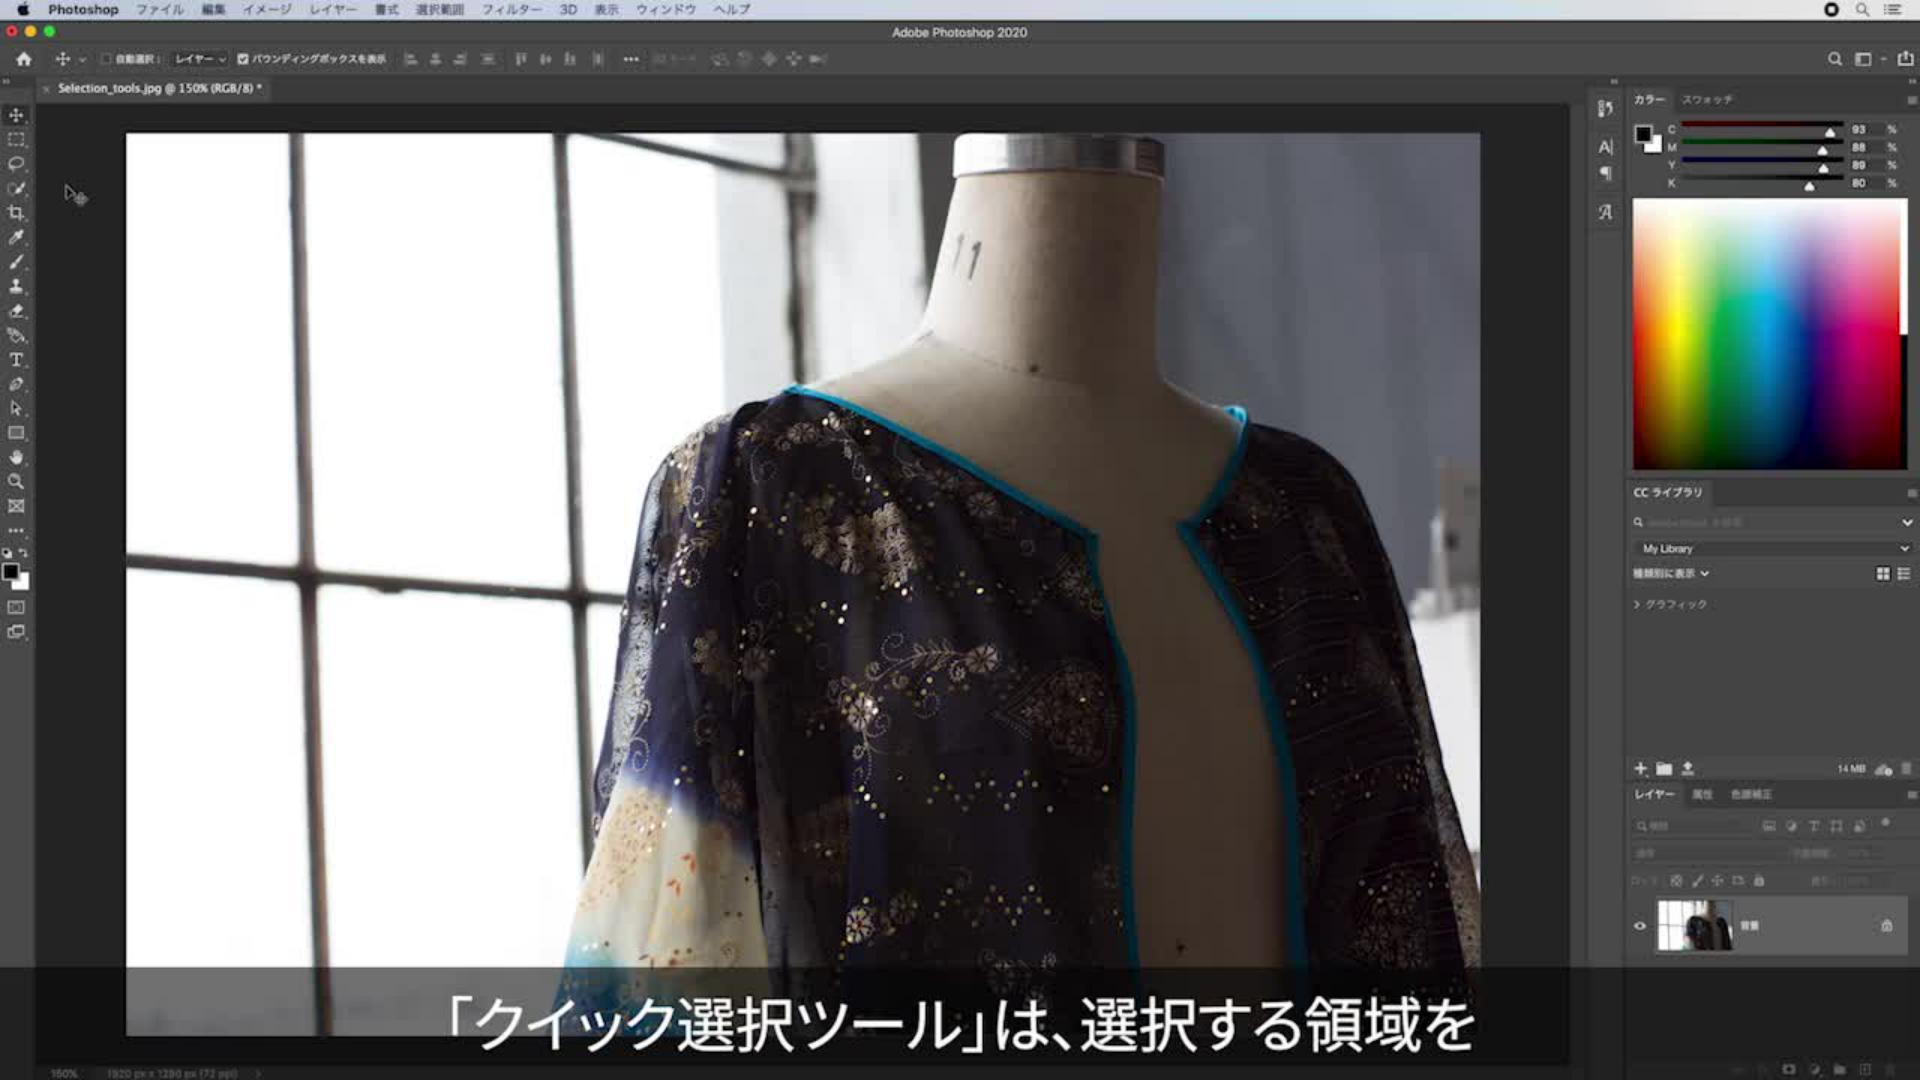Open the 種類別に表示 dropdown in CC Library
This screenshot has width=1920, height=1080.
[x=1669, y=573]
